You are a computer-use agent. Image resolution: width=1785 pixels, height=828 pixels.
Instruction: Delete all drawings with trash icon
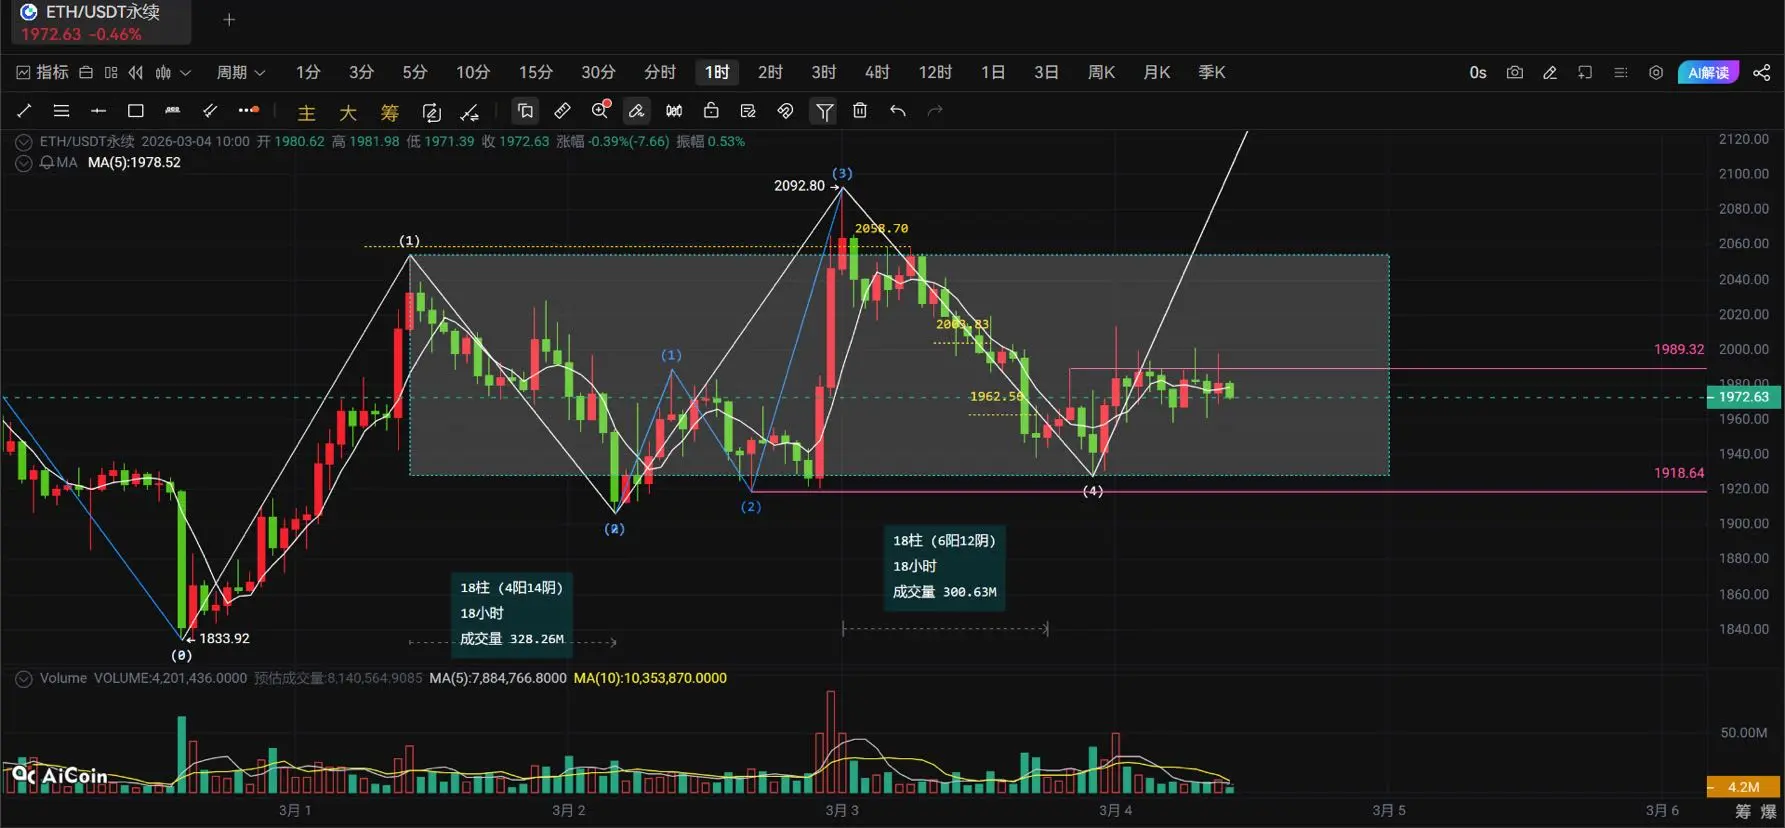pos(860,111)
